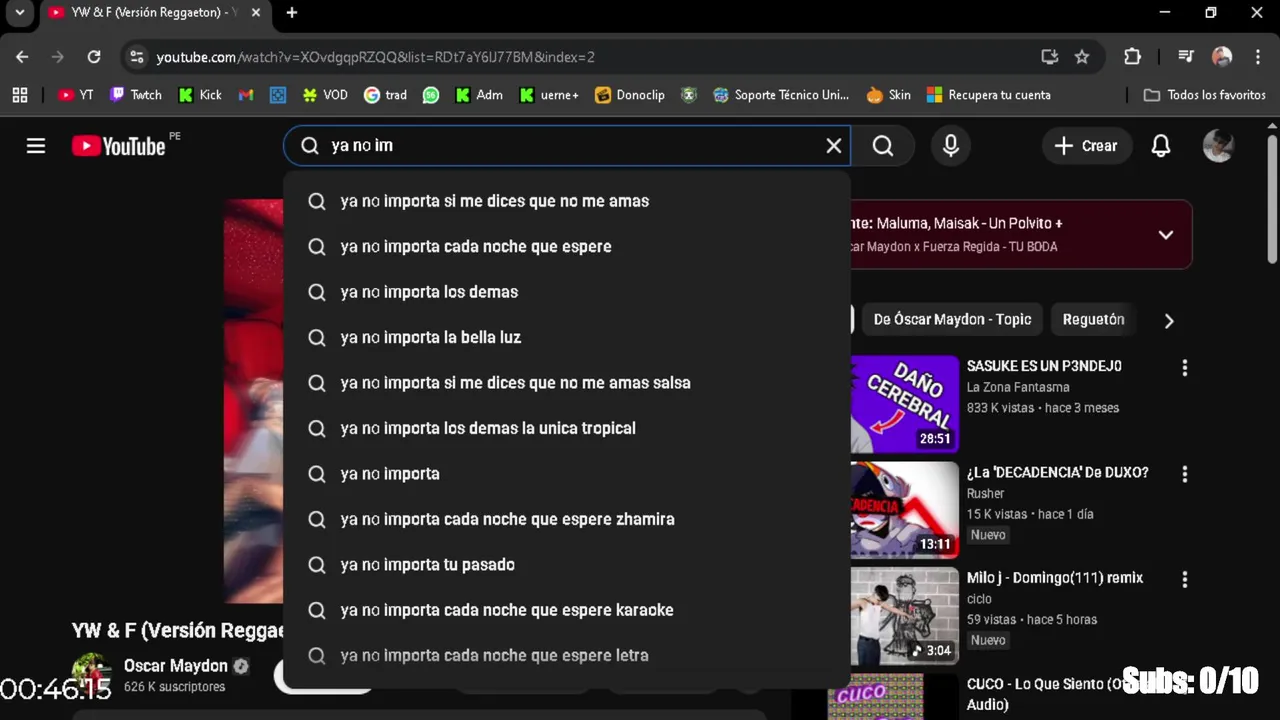Image resolution: width=1280 pixels, height=720 pixels.
Task: Select suggestion ending in 'espere letra'
Action: coord(567,656)
